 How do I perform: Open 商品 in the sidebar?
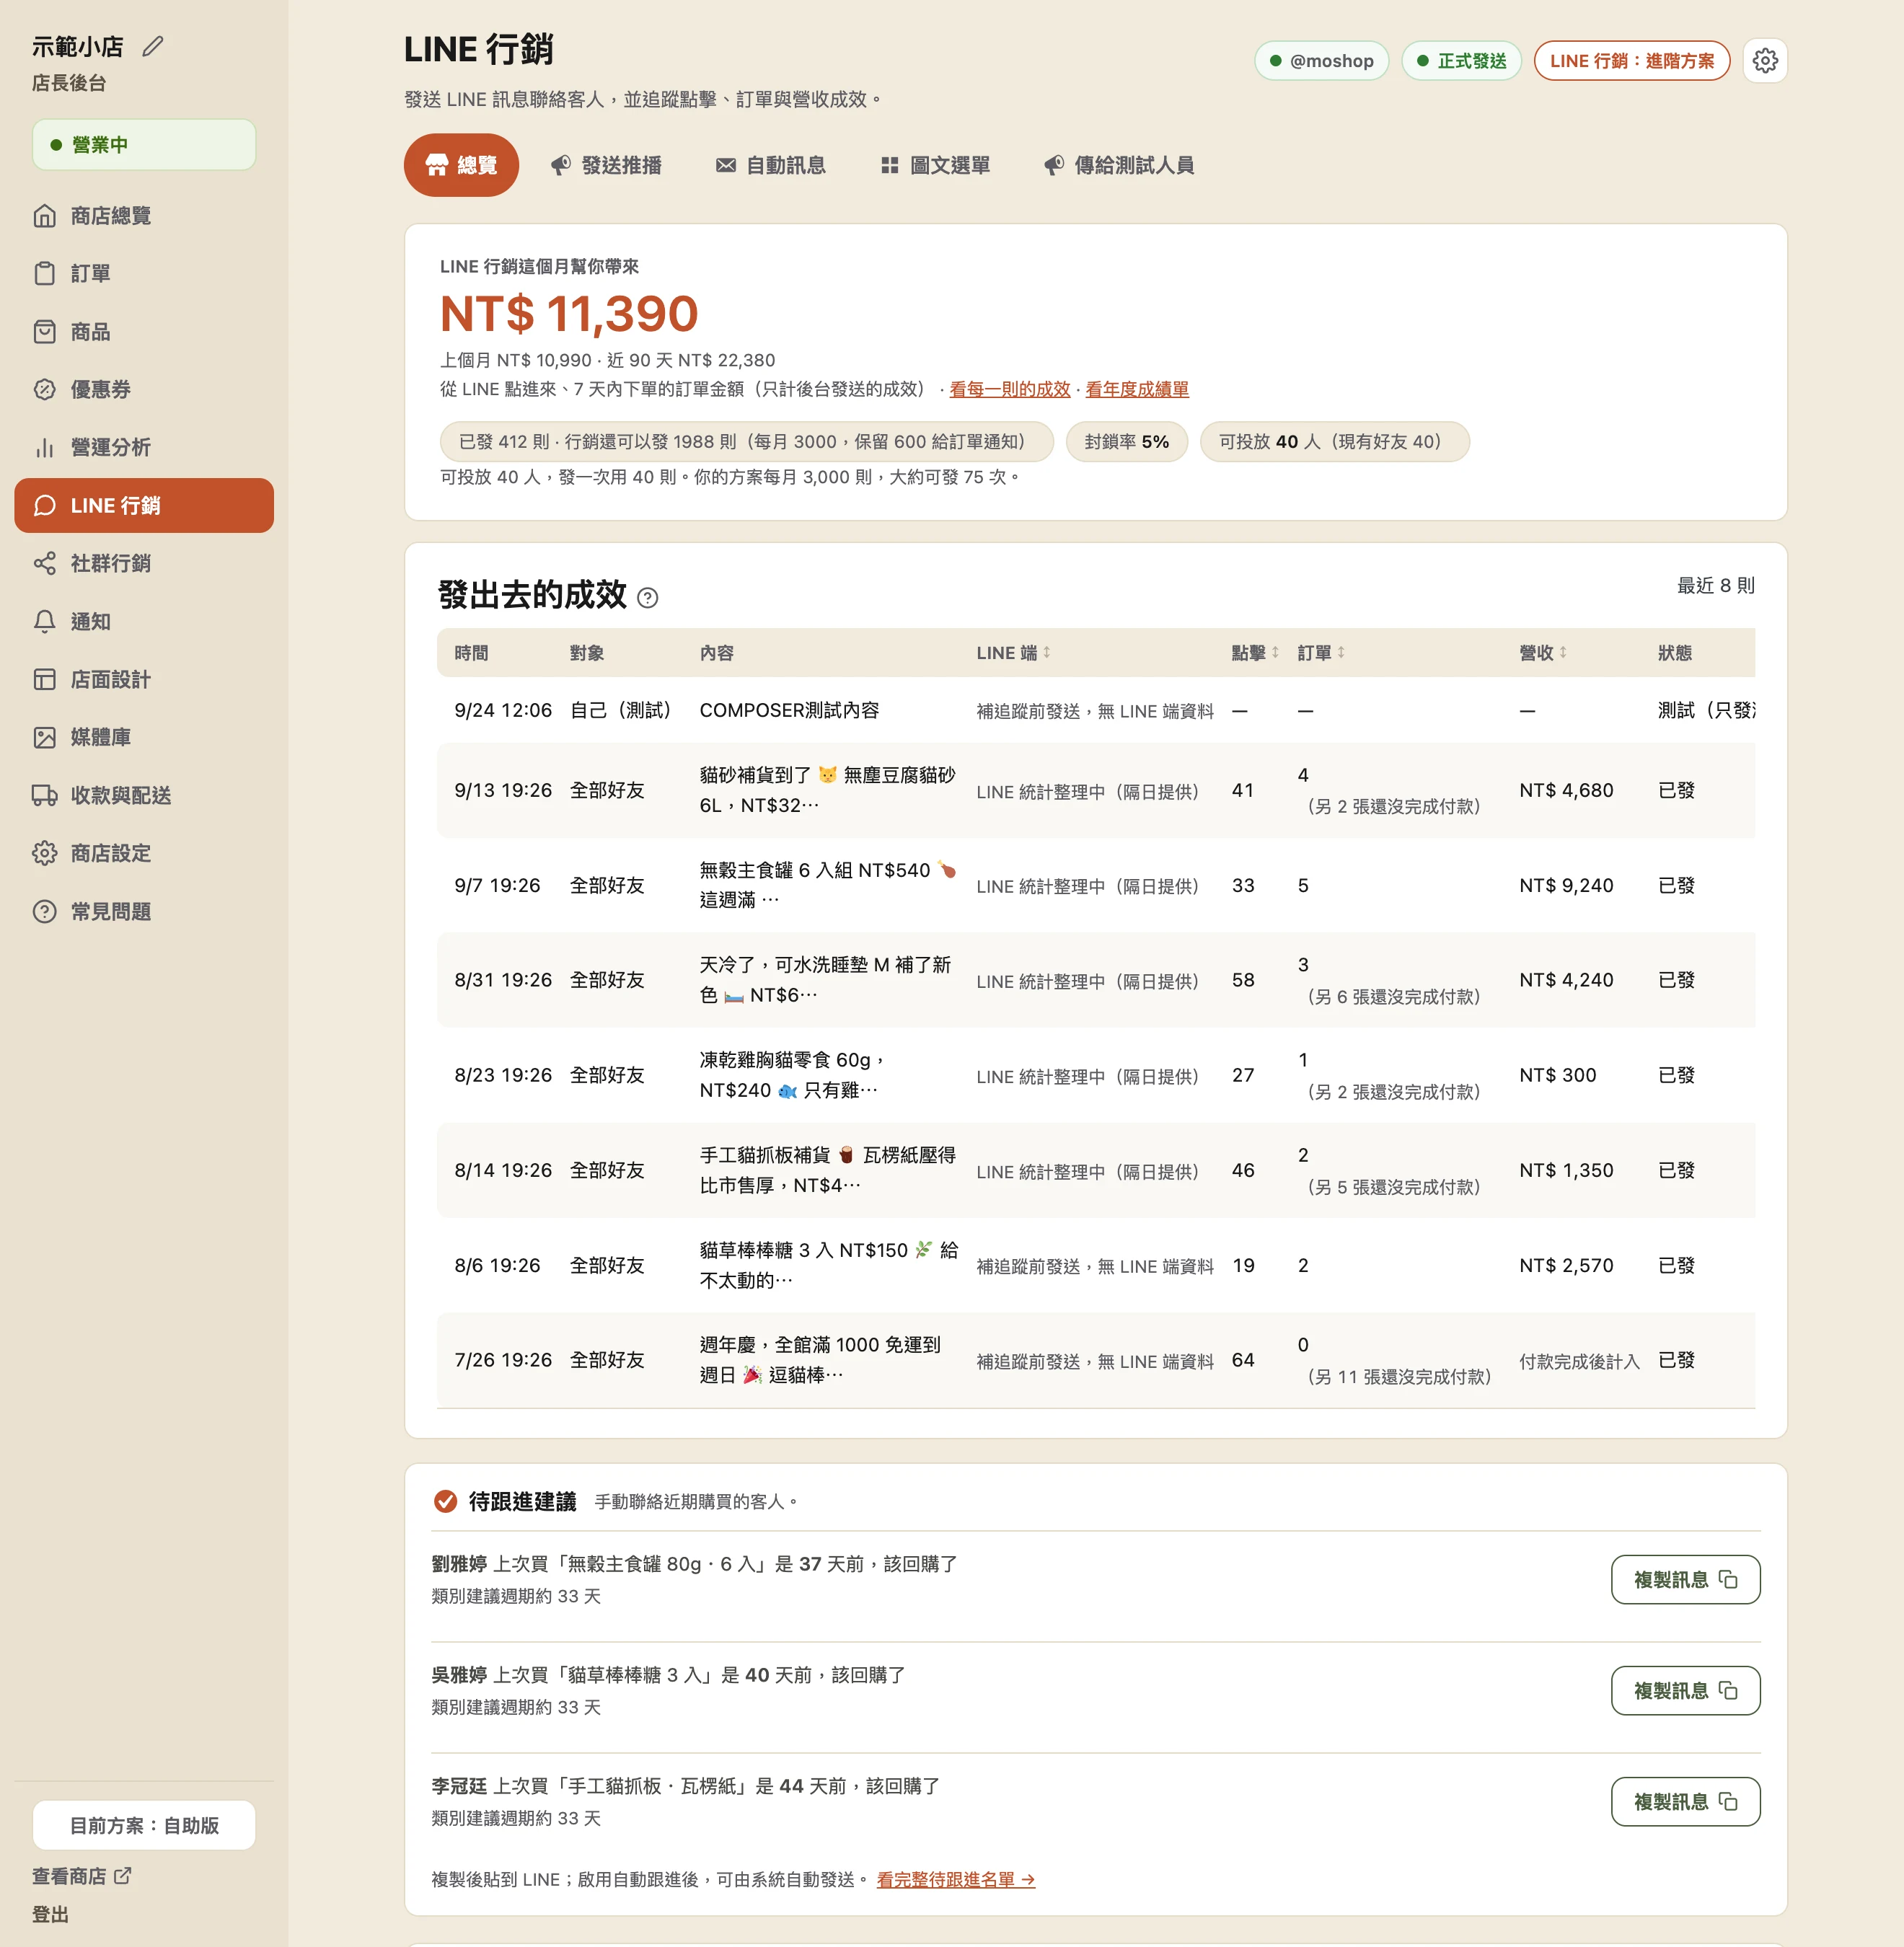coord(144,332)
